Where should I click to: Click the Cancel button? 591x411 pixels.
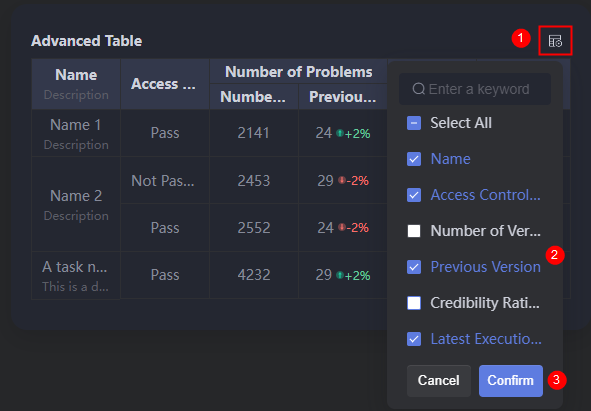(x=439, y=380)
